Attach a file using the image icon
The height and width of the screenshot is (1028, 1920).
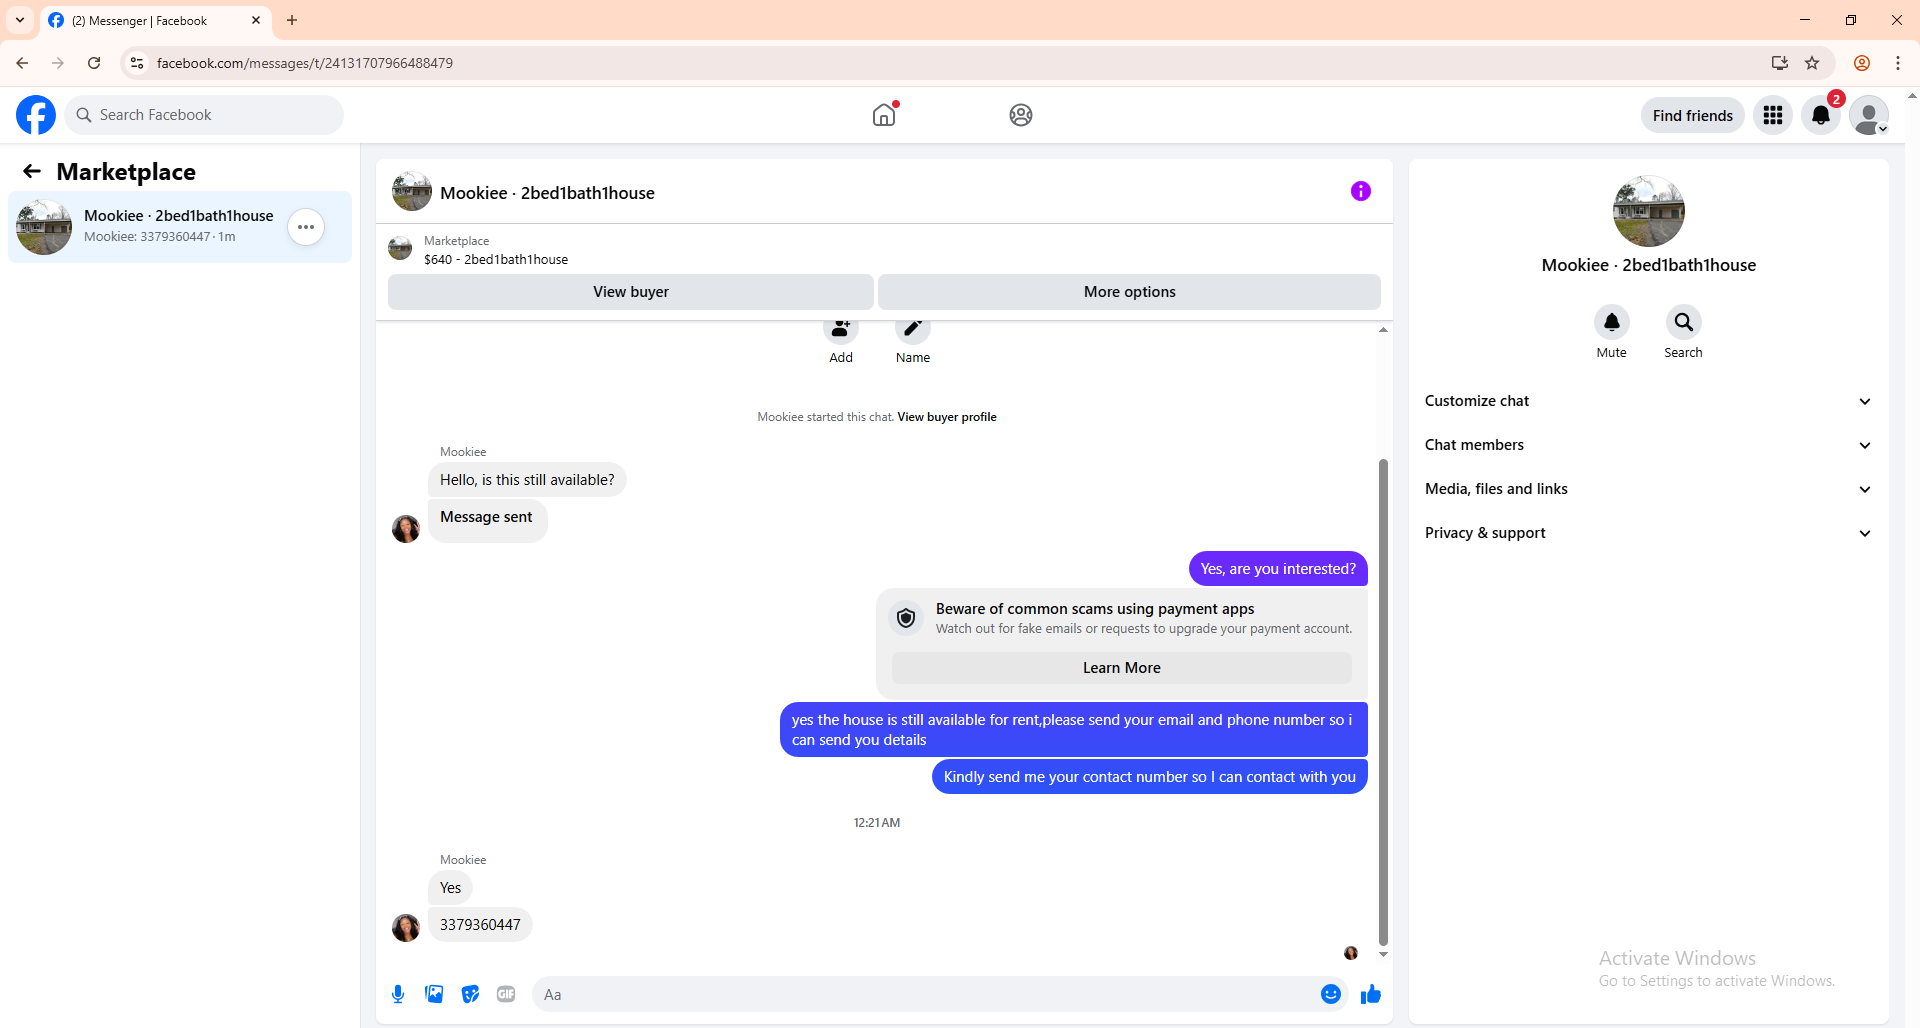434,994
